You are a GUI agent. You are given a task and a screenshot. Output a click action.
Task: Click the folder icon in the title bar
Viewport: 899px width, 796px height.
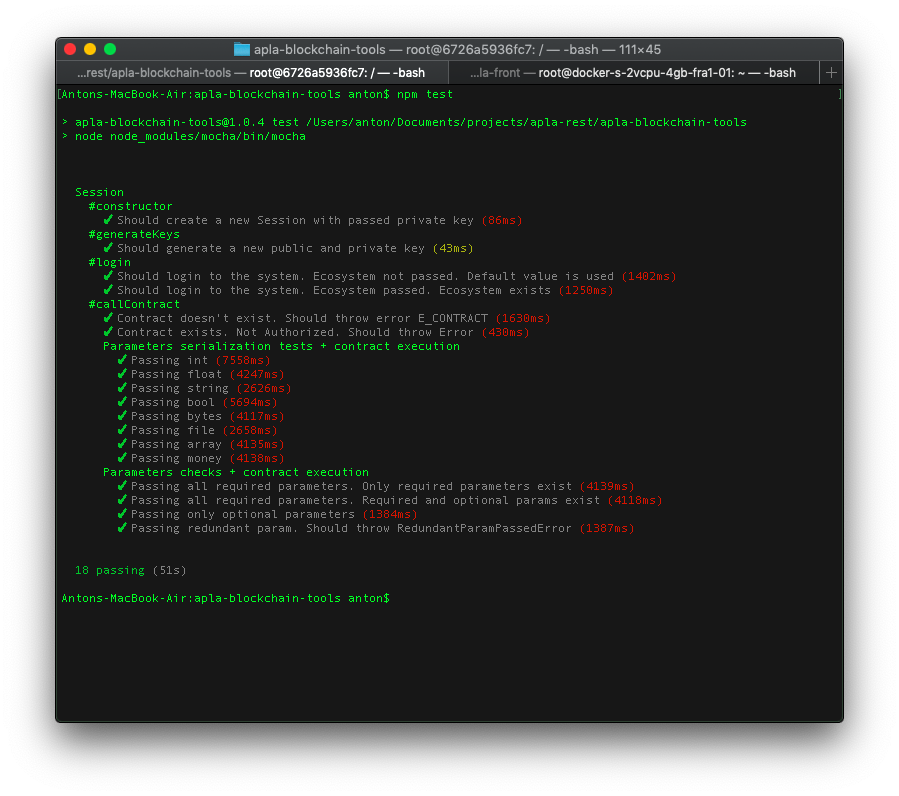[241, 50]
